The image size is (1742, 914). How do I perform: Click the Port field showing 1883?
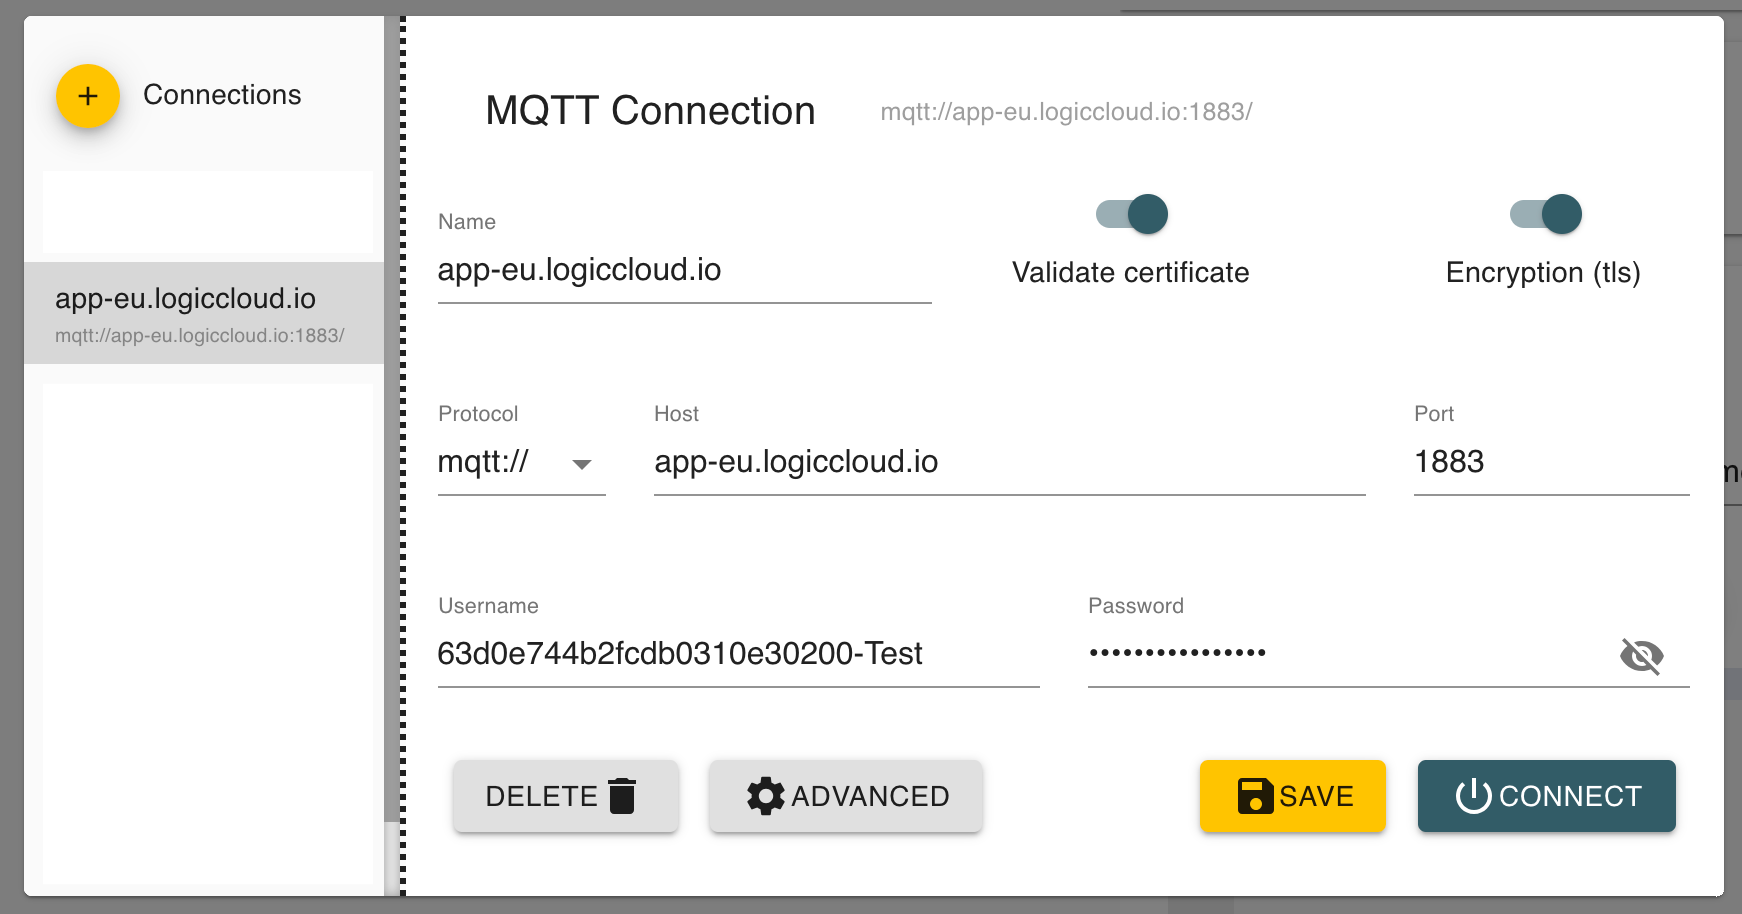pos(1550,462)
